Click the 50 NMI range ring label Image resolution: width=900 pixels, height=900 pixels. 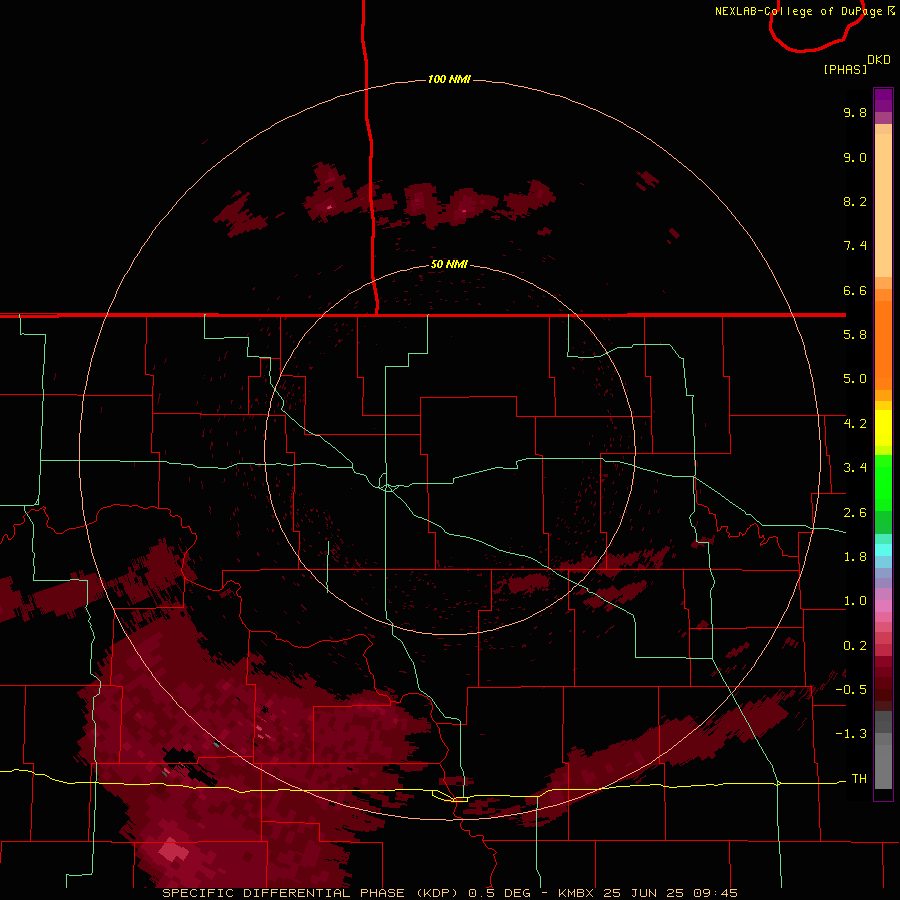(449, 264)
